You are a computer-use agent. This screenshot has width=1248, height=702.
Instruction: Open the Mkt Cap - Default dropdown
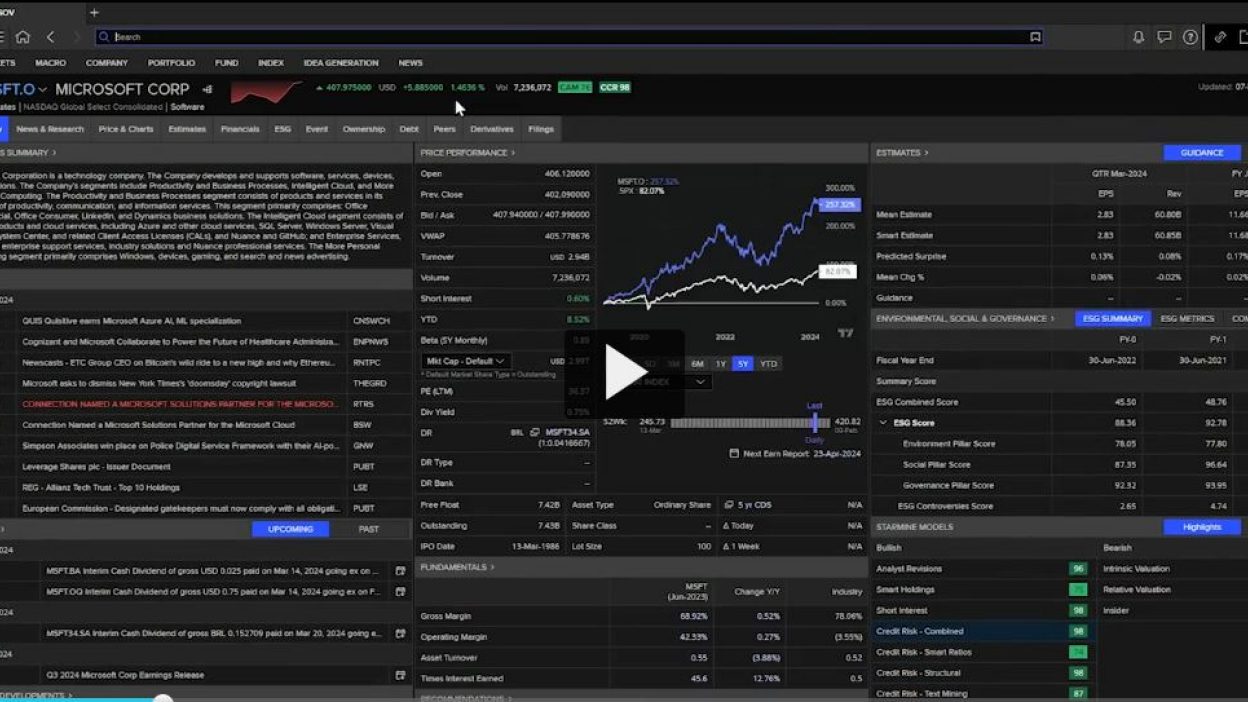point(466,361)
